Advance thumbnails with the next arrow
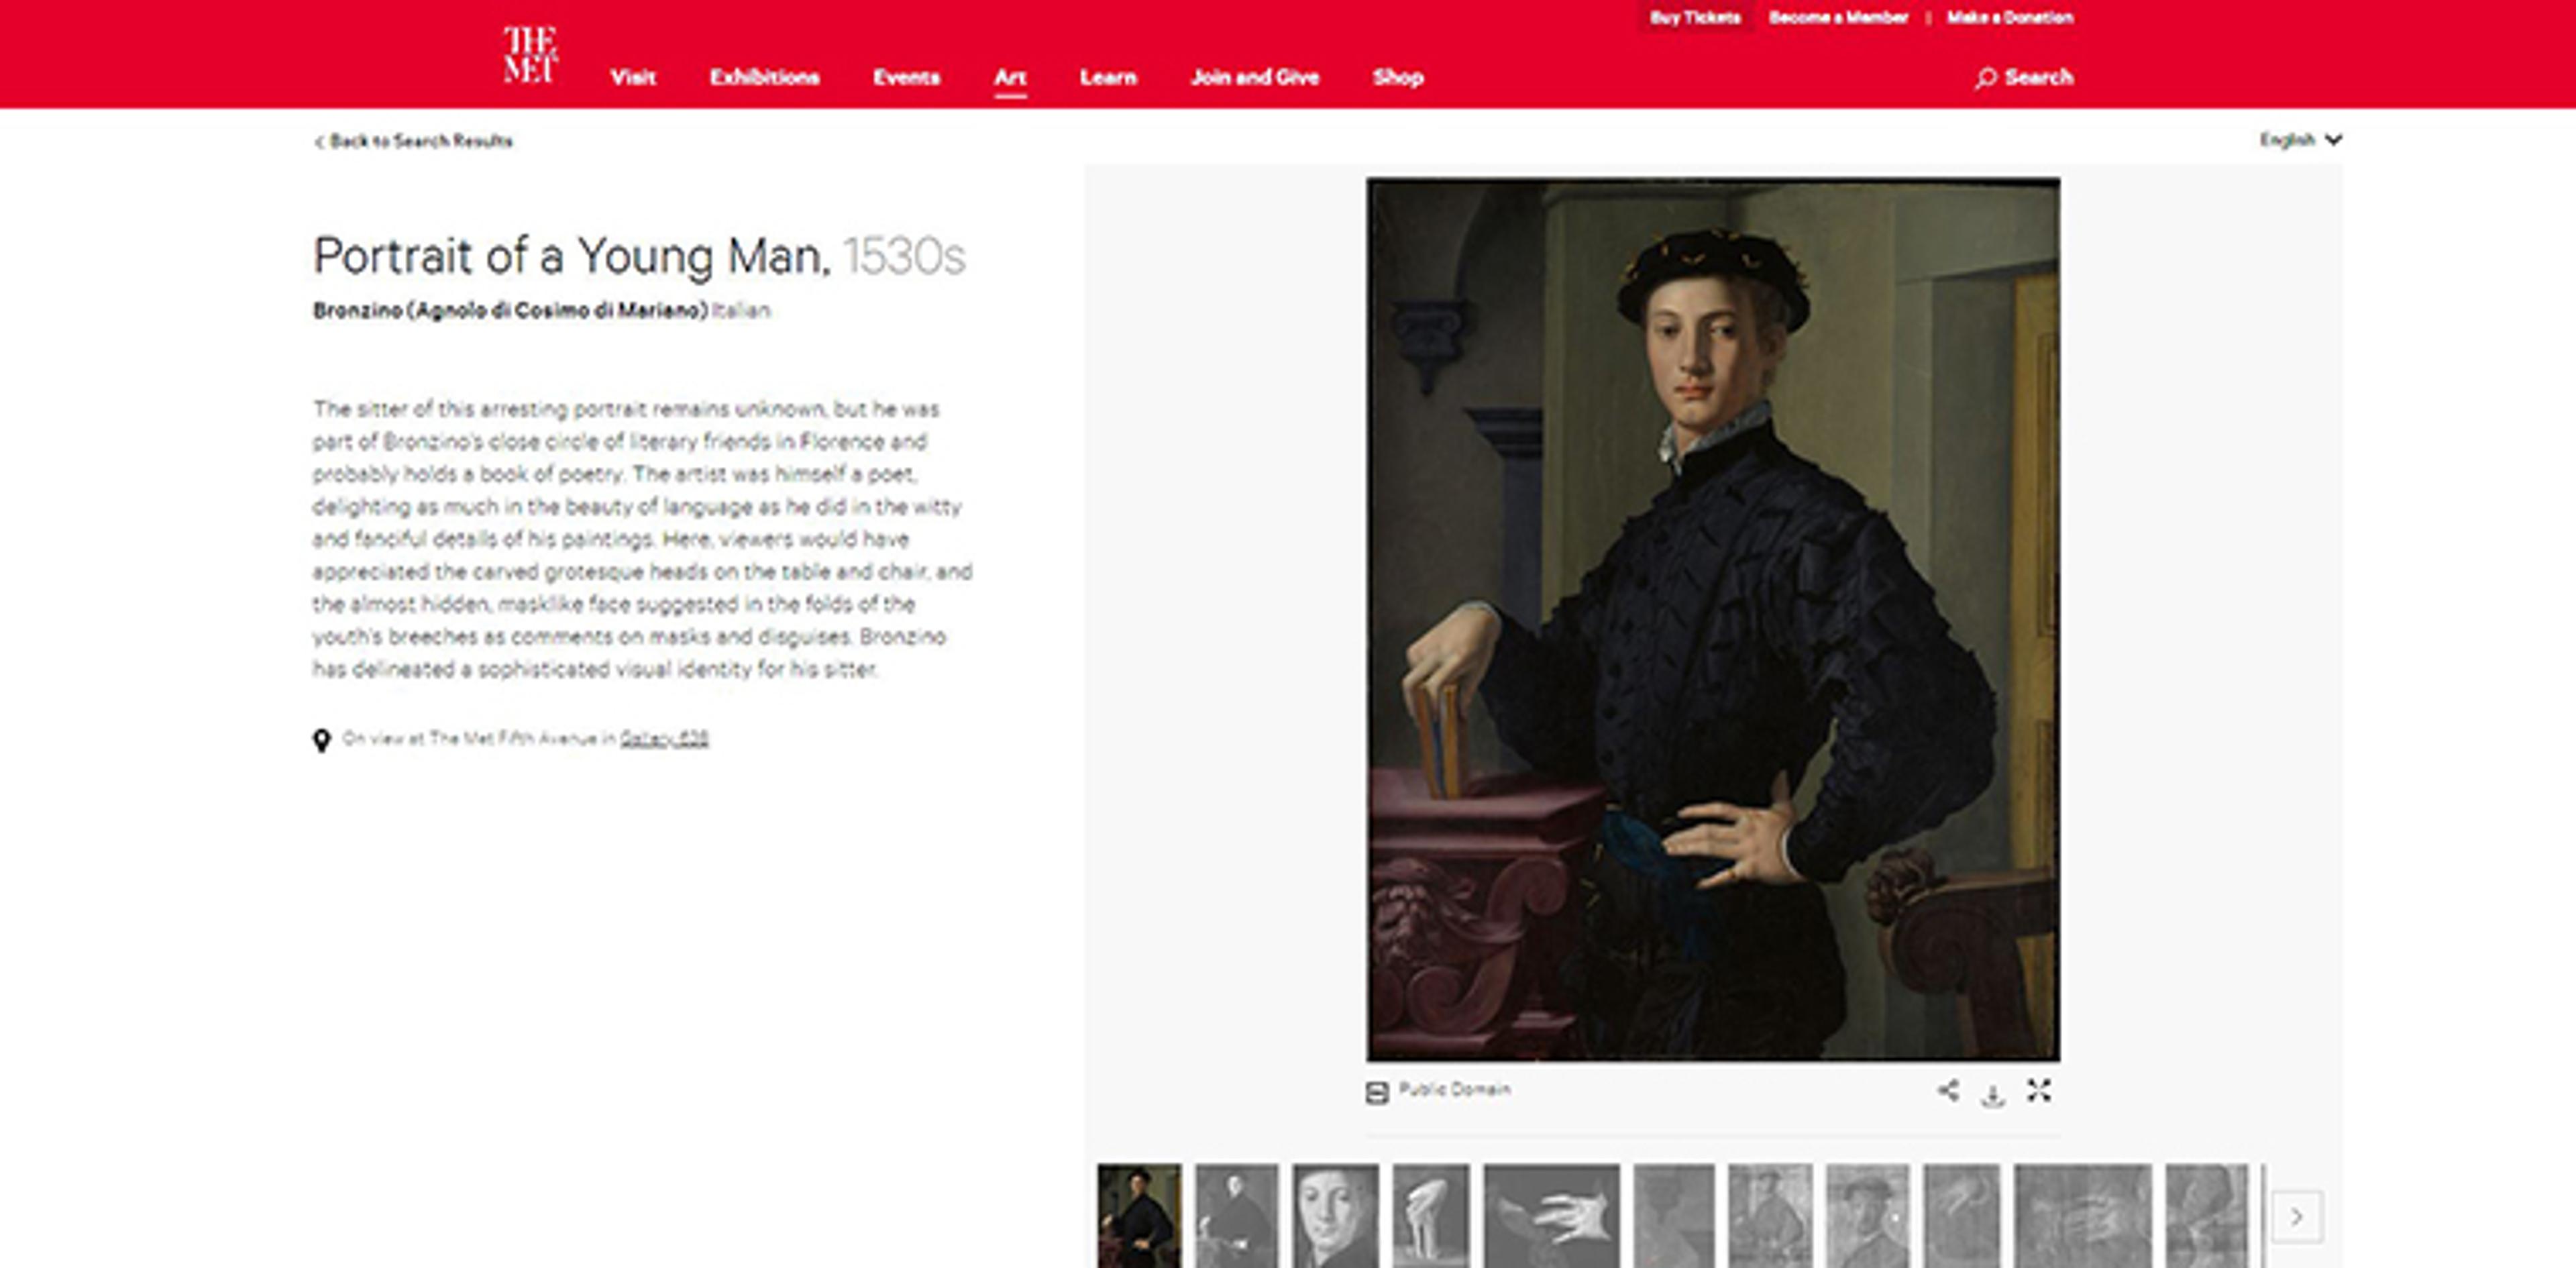The image size is (2576, 1268). click(x=2296, y=1216)
